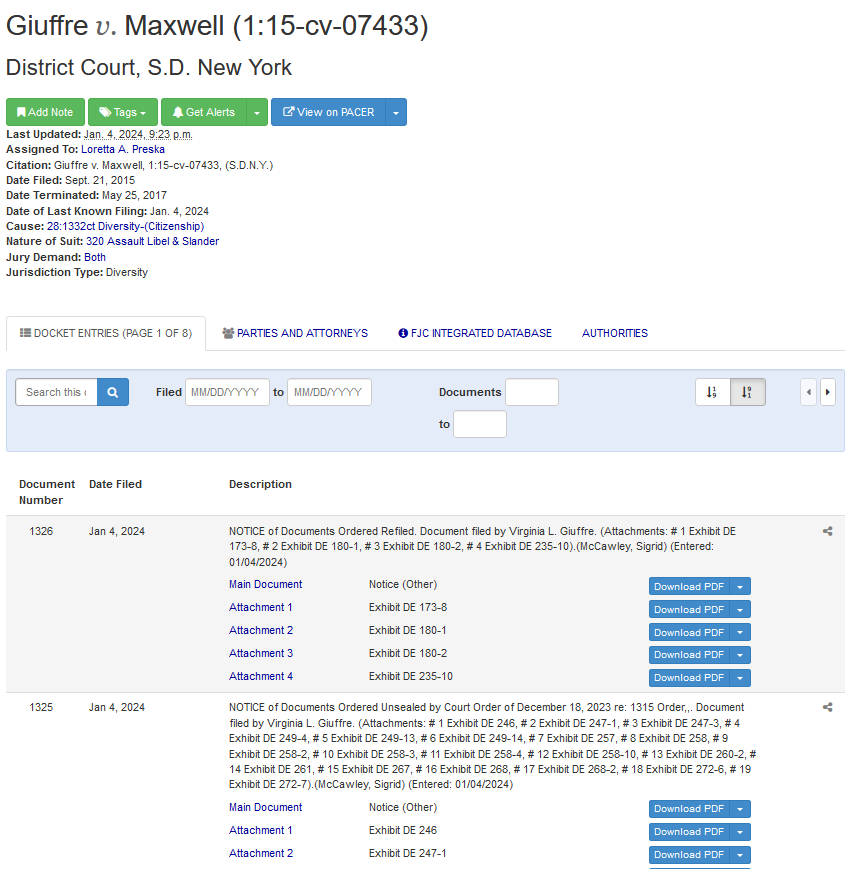Expand download options for Exhibit DE 180-1

pos(740,632)
